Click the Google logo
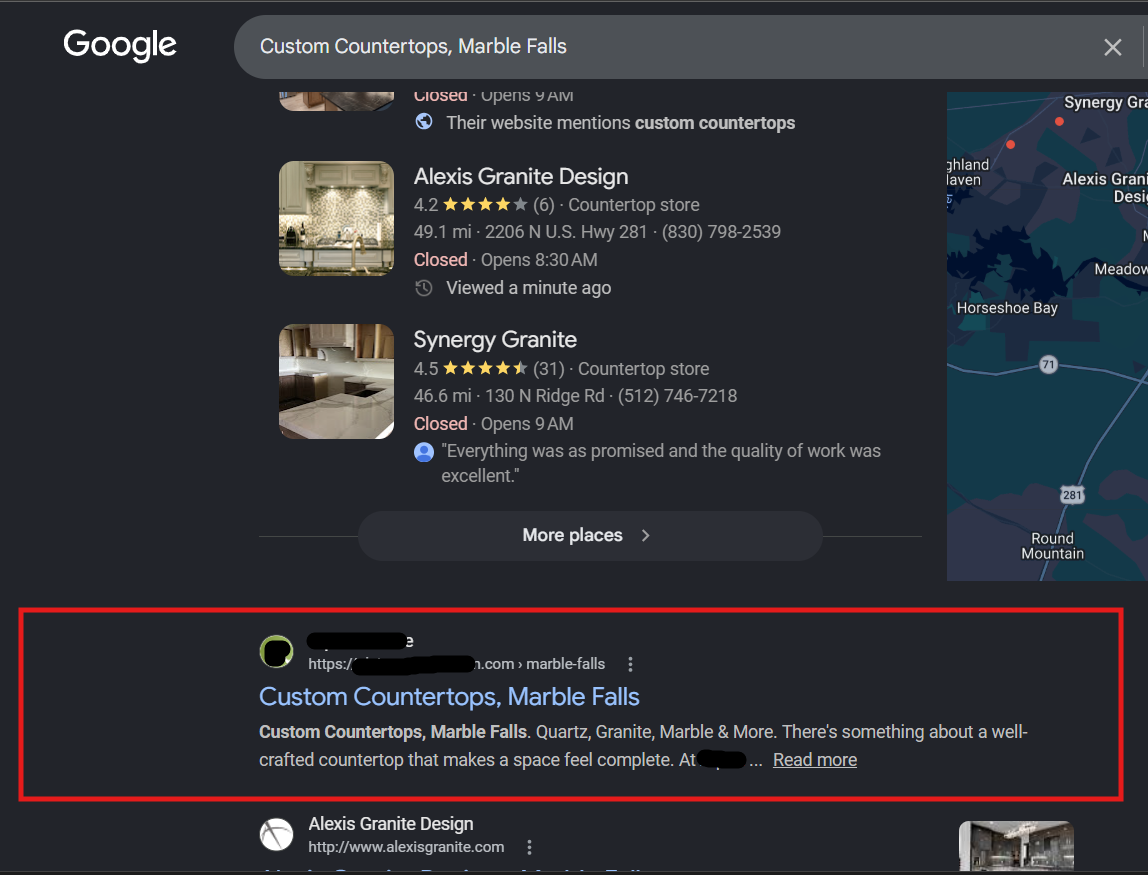Viewport: 1148px width, 875px height. point(119,45)
